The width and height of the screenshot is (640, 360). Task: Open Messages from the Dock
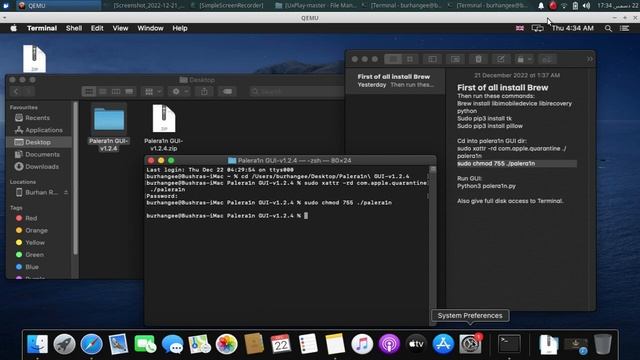point(172,344)
